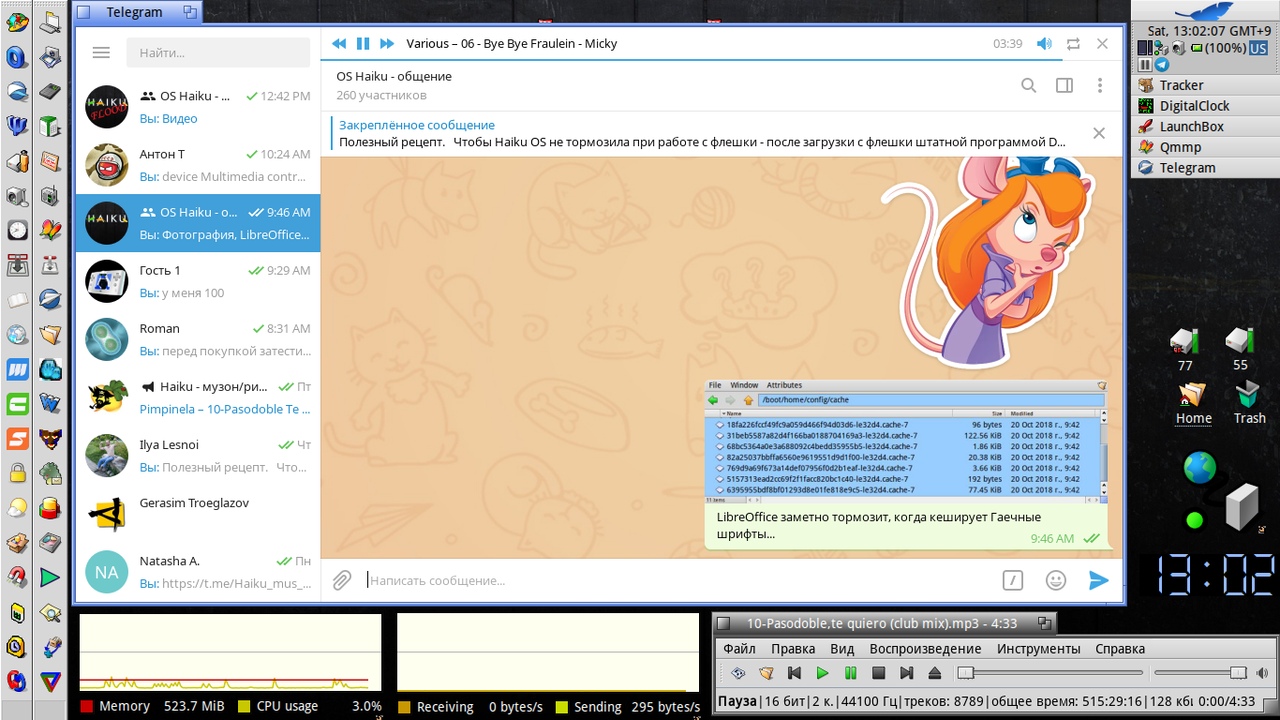Start playback with Qmmp green play button
The image size is (1280, 720).
pyautogui.click(x=822, y=673)
